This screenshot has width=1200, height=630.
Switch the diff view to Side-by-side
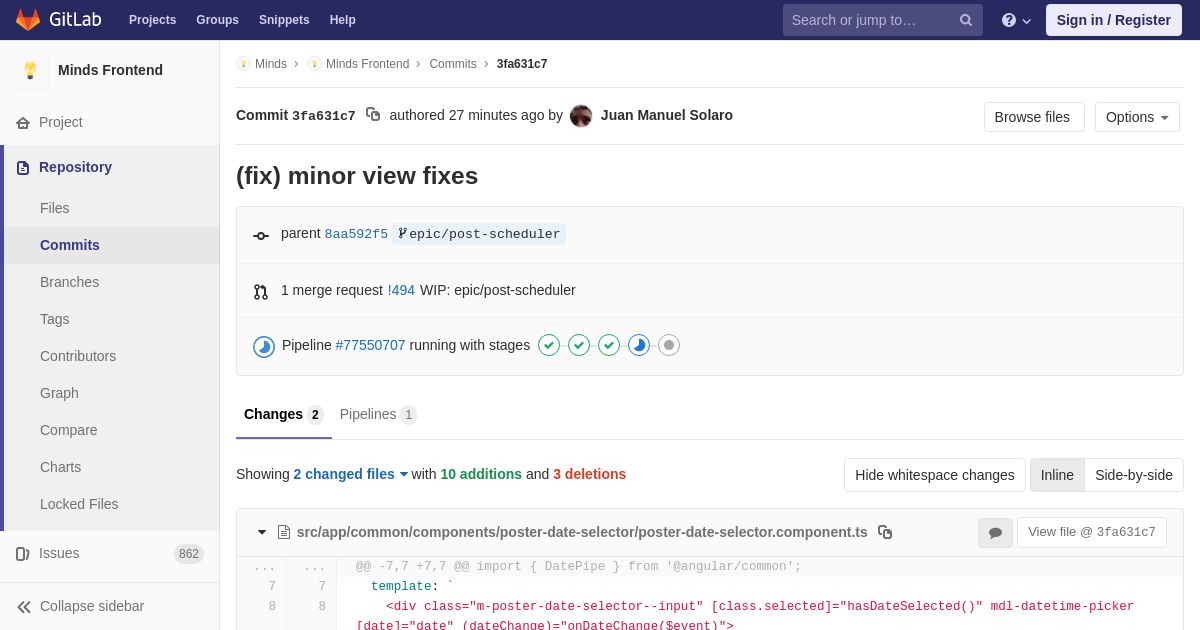(1134, 475)
